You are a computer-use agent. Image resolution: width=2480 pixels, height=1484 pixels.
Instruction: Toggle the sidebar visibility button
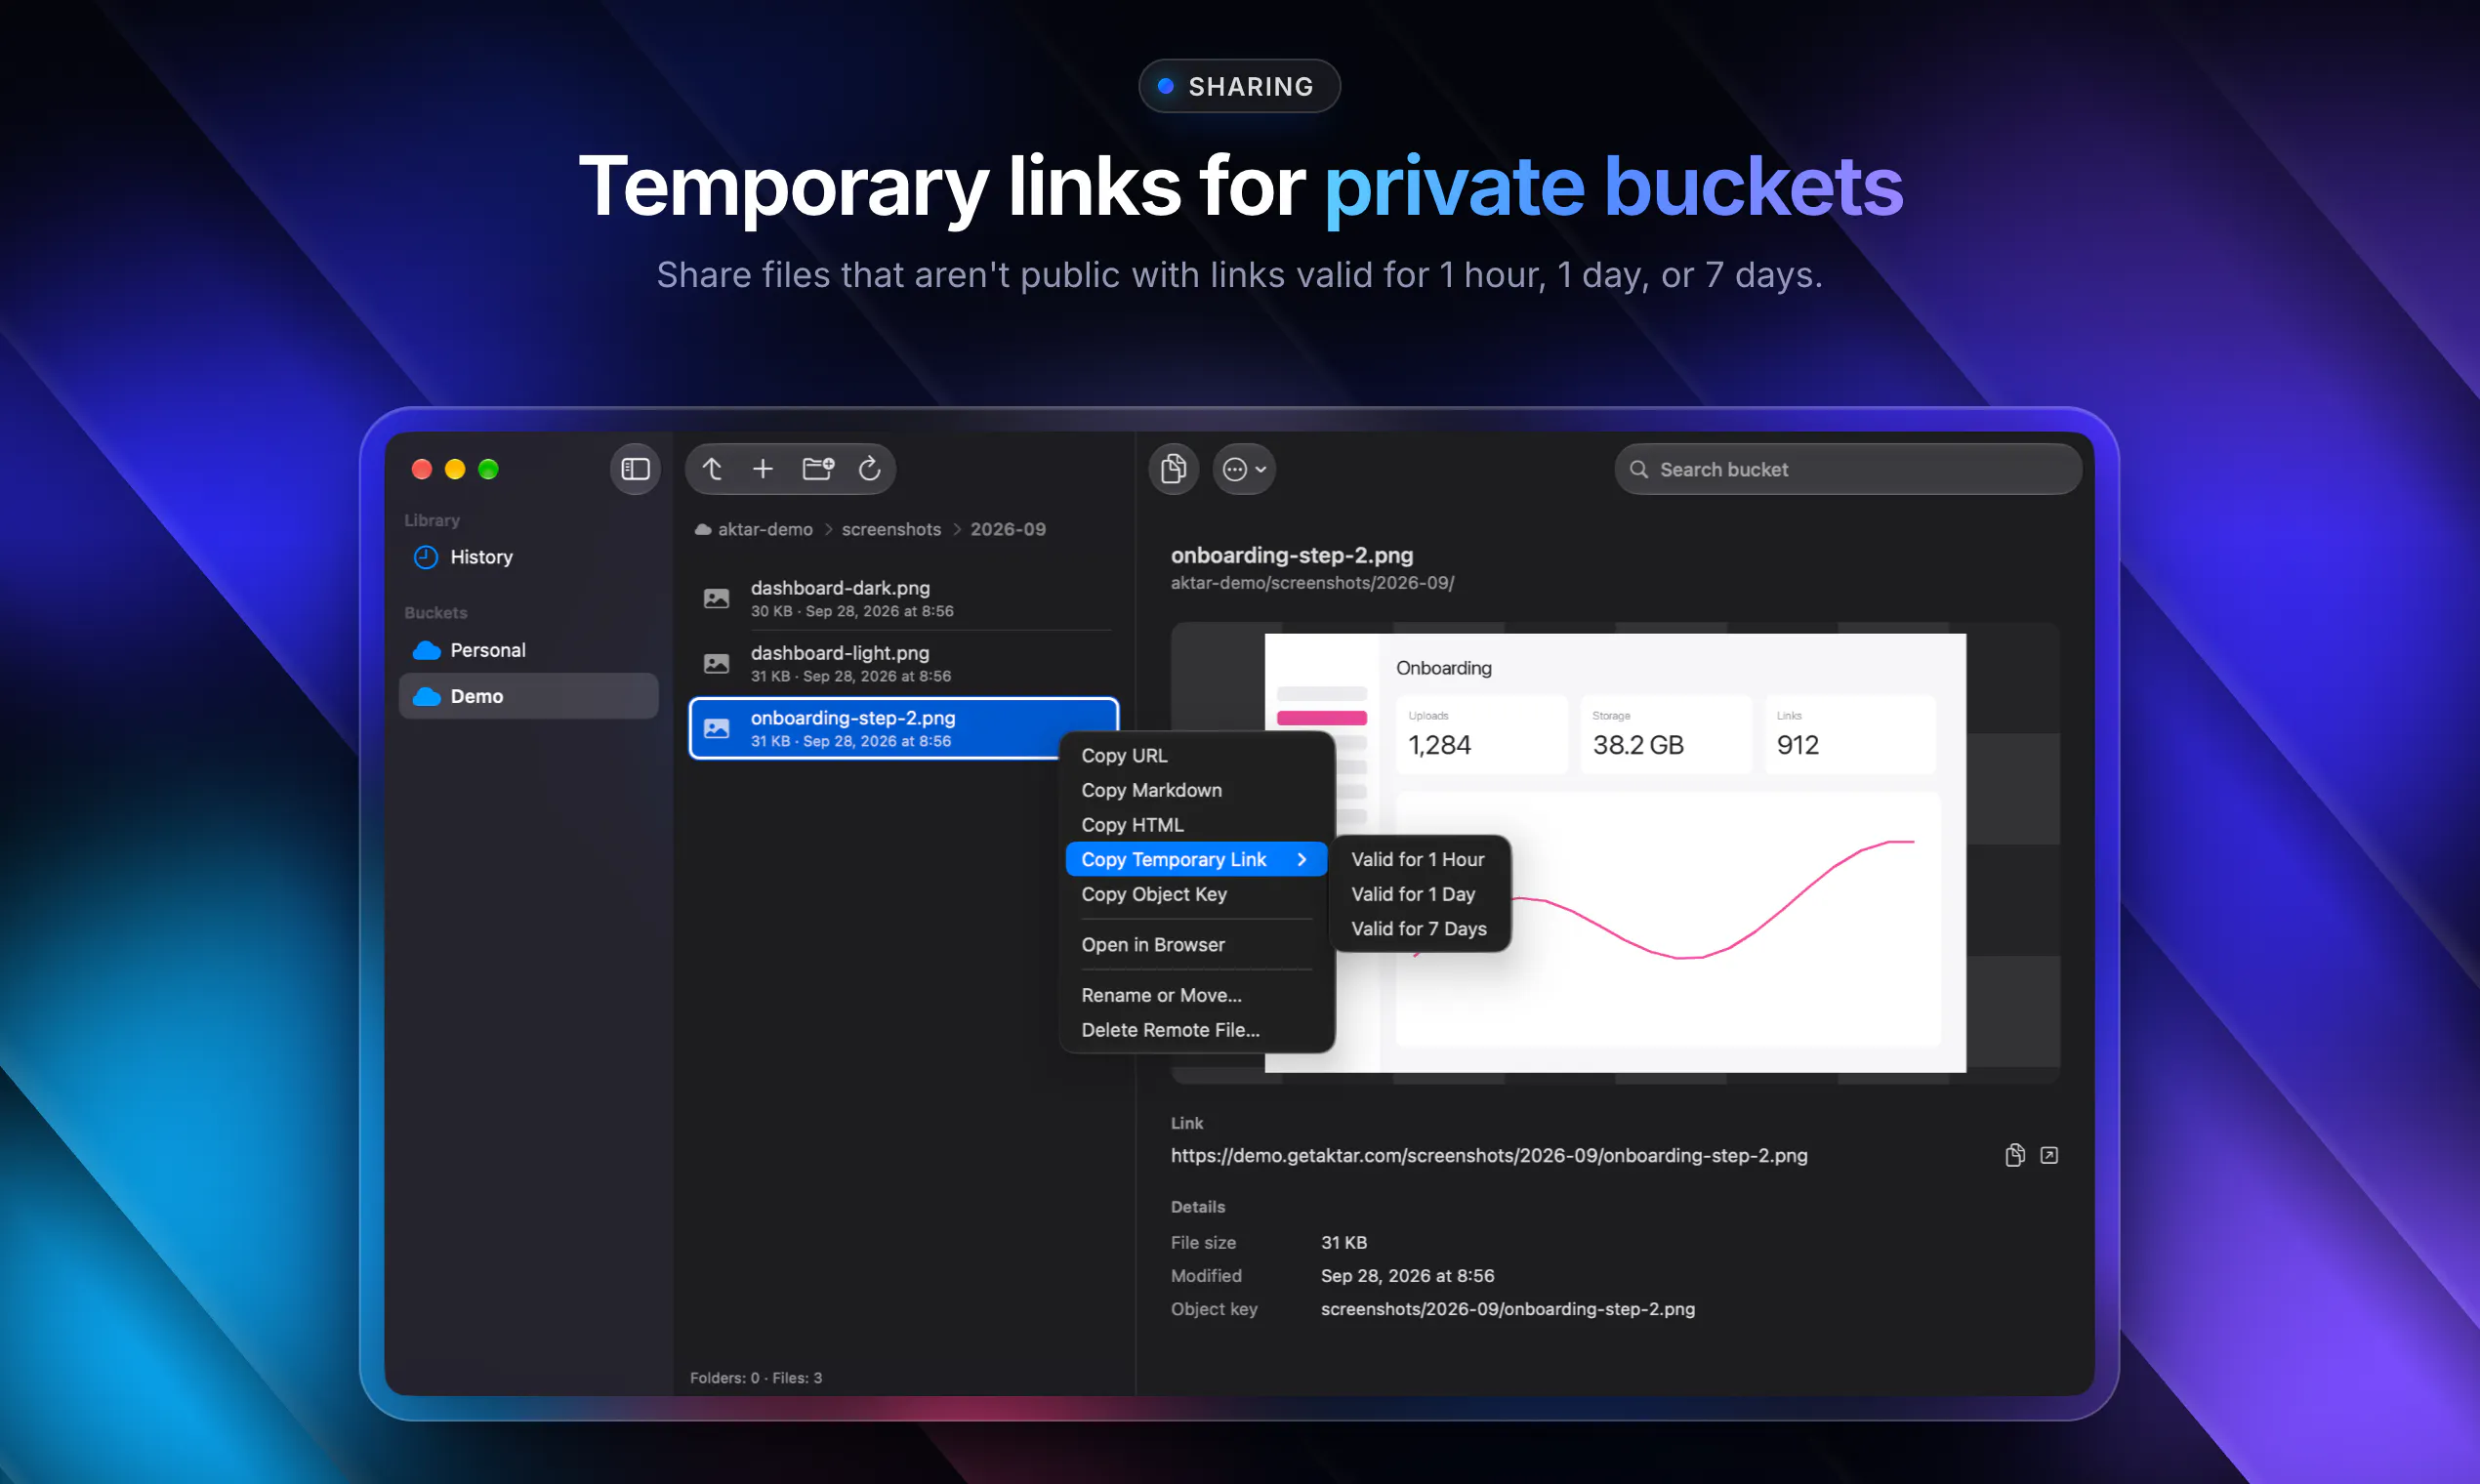click(x=635, y=469)
